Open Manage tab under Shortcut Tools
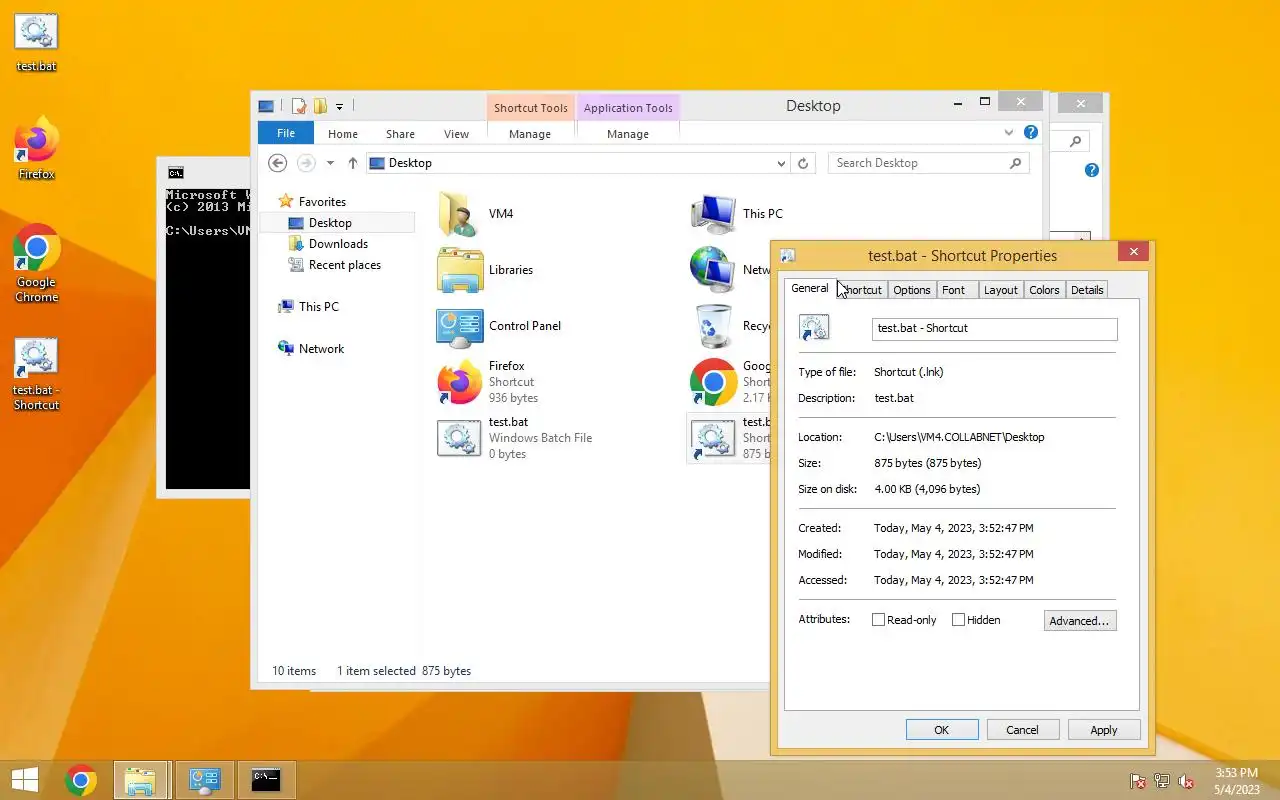 [x=530, y=133]
